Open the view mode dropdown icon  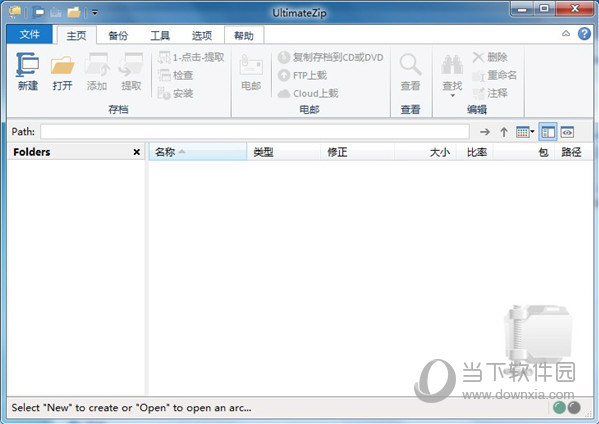pos(525,132)
